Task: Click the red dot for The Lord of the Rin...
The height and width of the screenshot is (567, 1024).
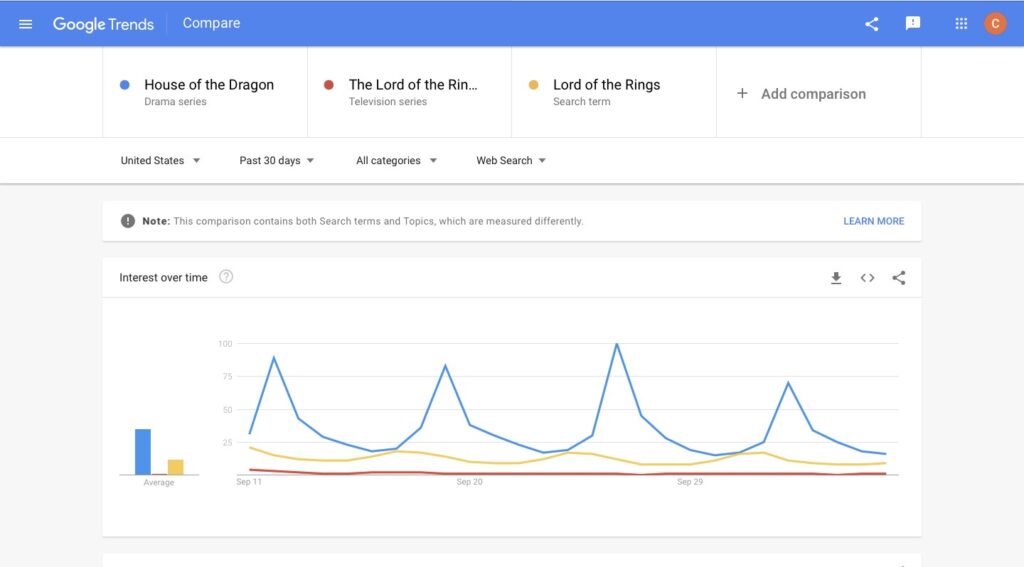Action: point(329,85)
